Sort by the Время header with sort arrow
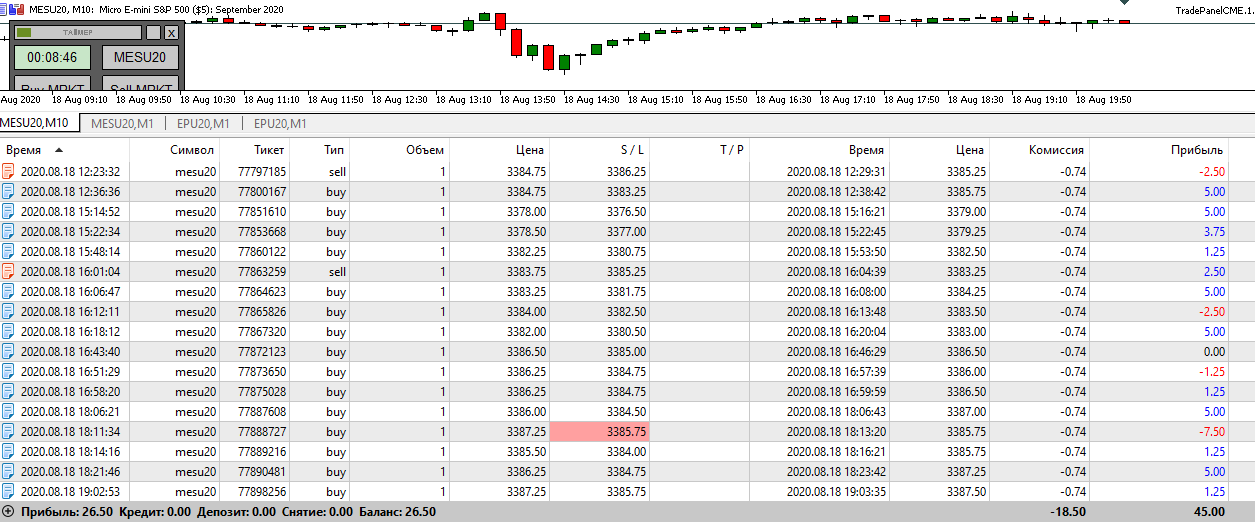The width and height of the screenshot is (1255, 523). pos(35,150)
